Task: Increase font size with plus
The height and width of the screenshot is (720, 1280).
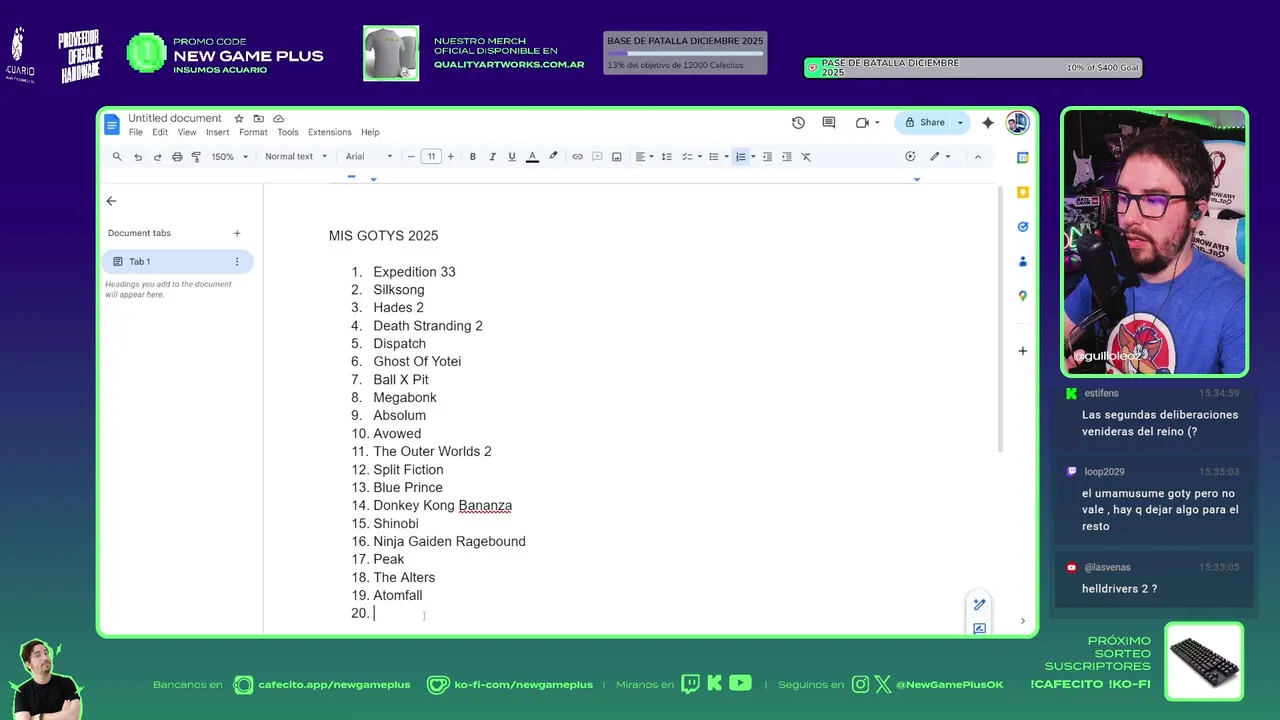Action: click(x=451, y=156)
